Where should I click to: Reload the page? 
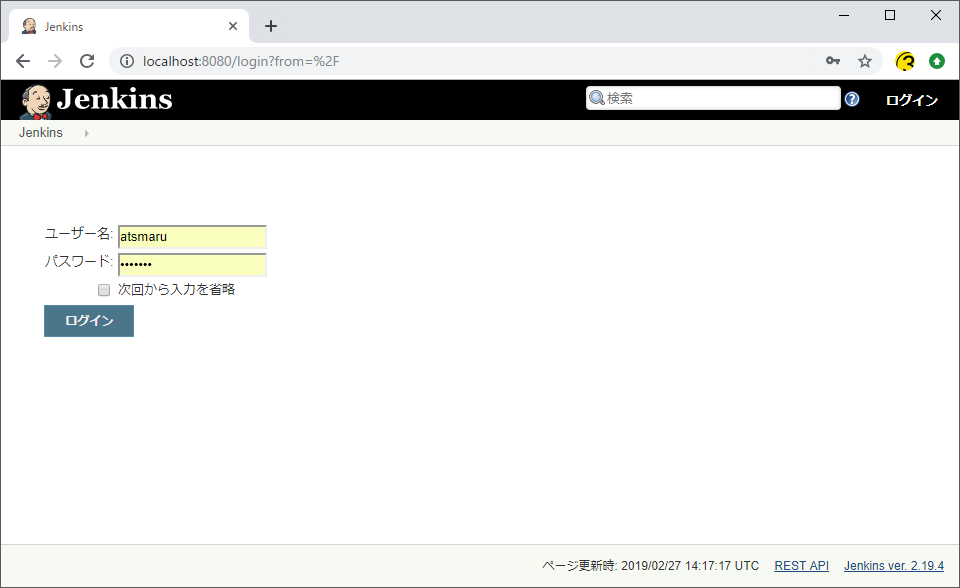click(87, 61)
